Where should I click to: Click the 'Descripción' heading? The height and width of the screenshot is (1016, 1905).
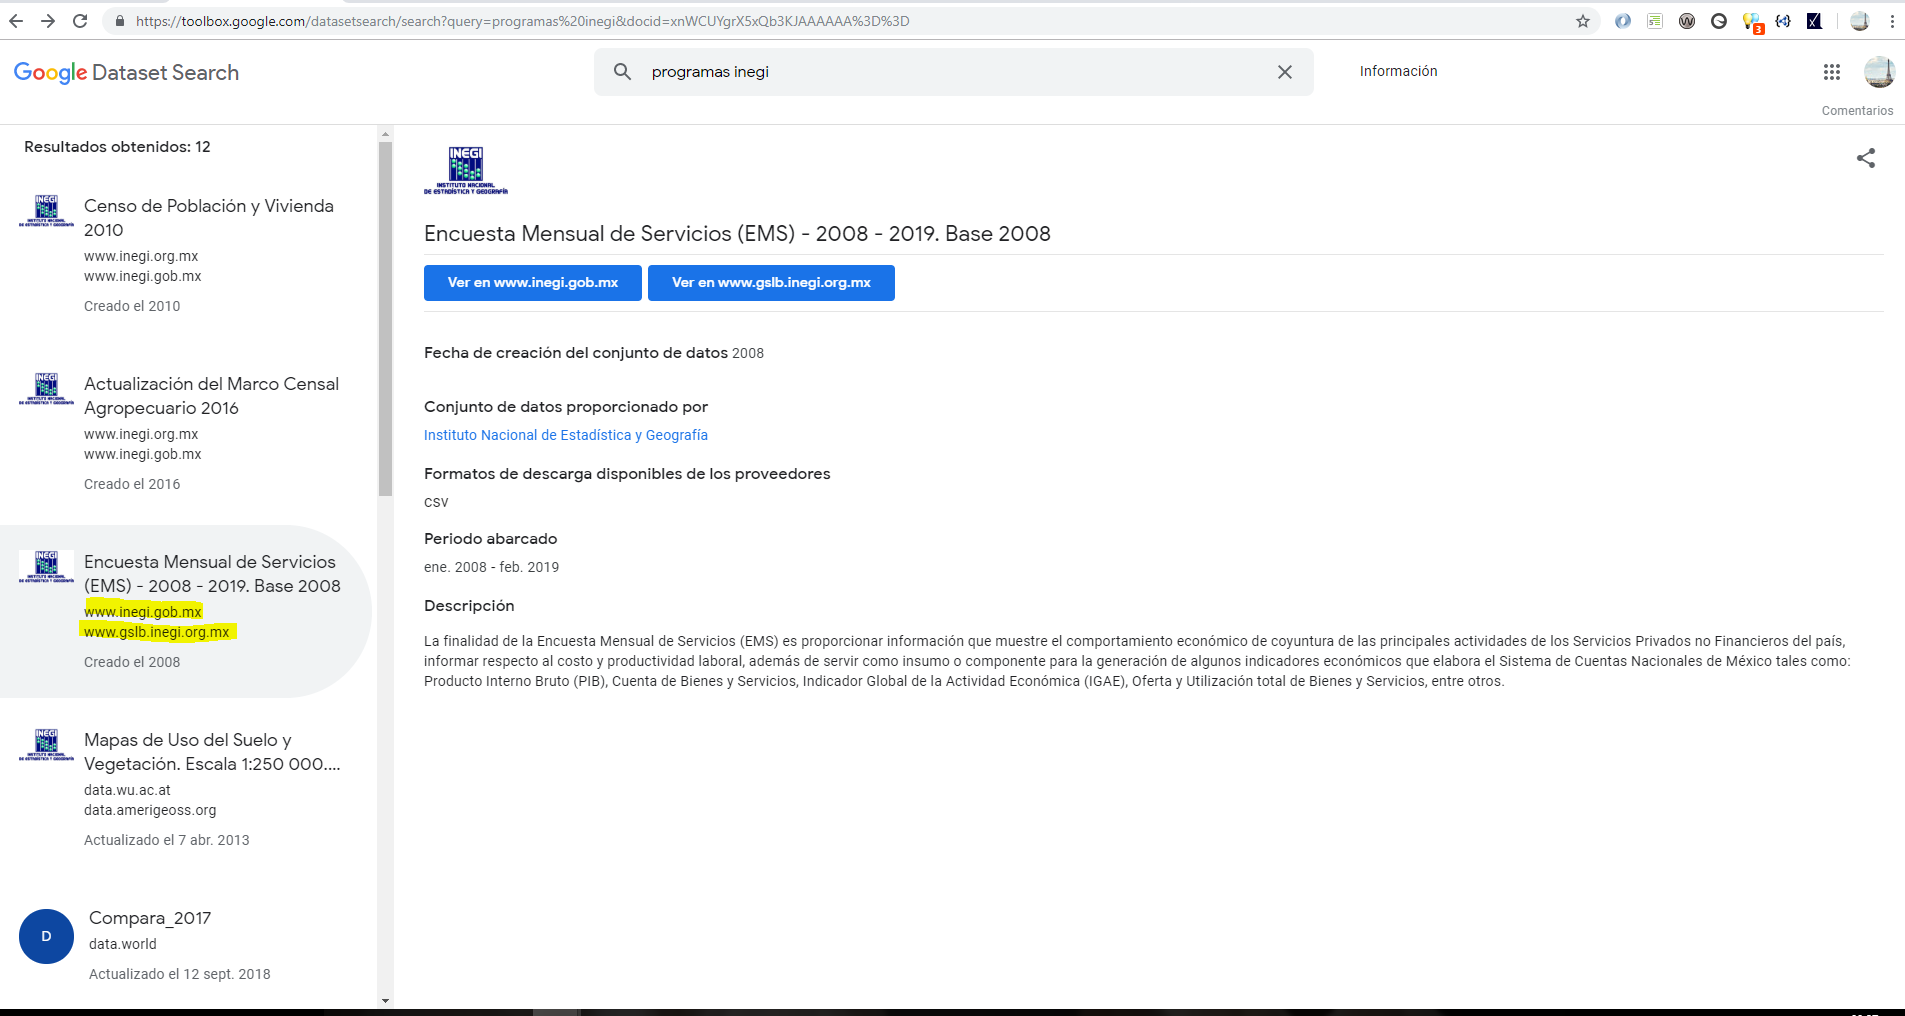[469, 606]
